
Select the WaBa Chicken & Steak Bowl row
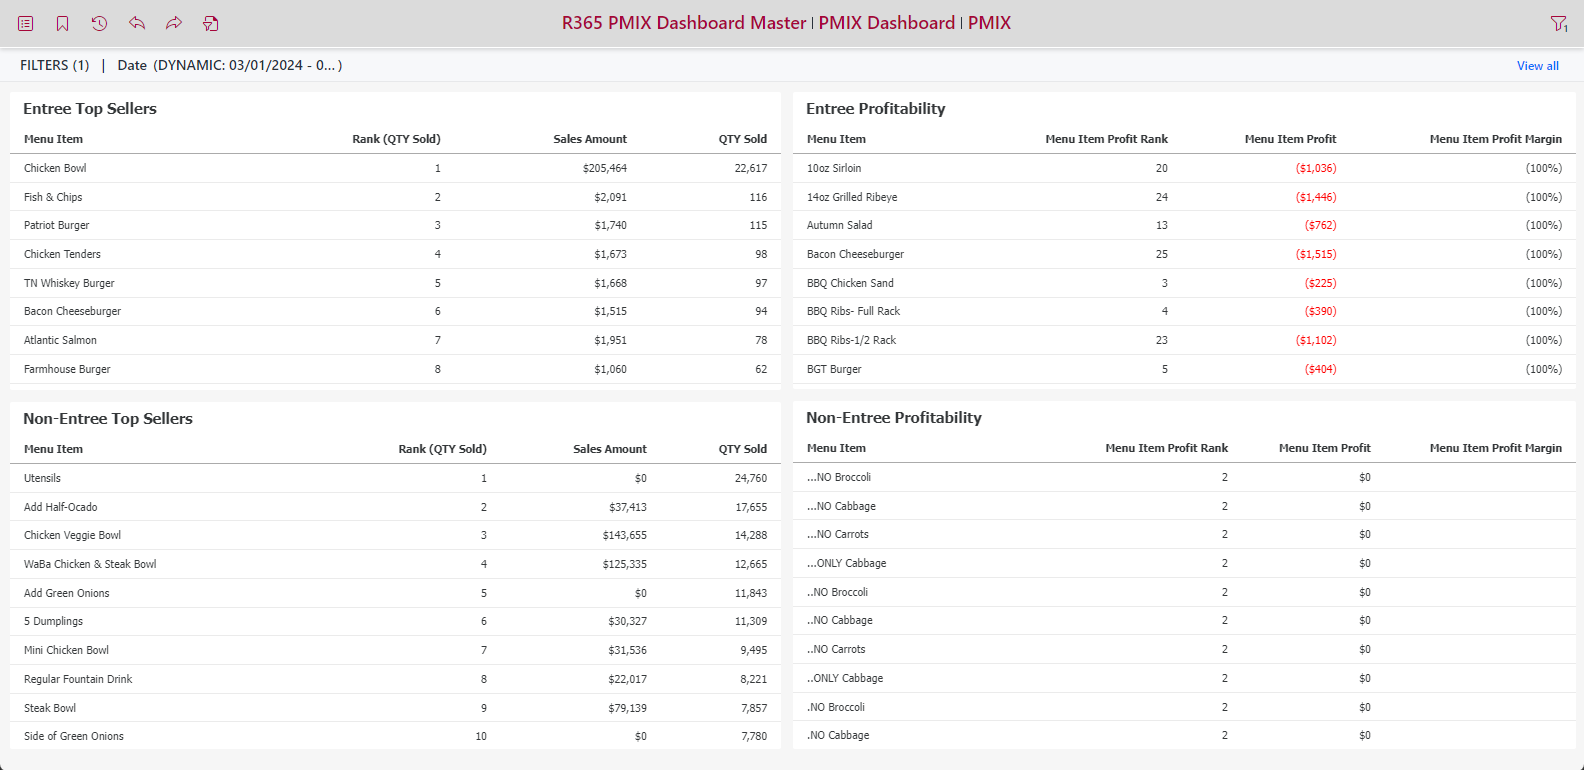pos(395,564)
